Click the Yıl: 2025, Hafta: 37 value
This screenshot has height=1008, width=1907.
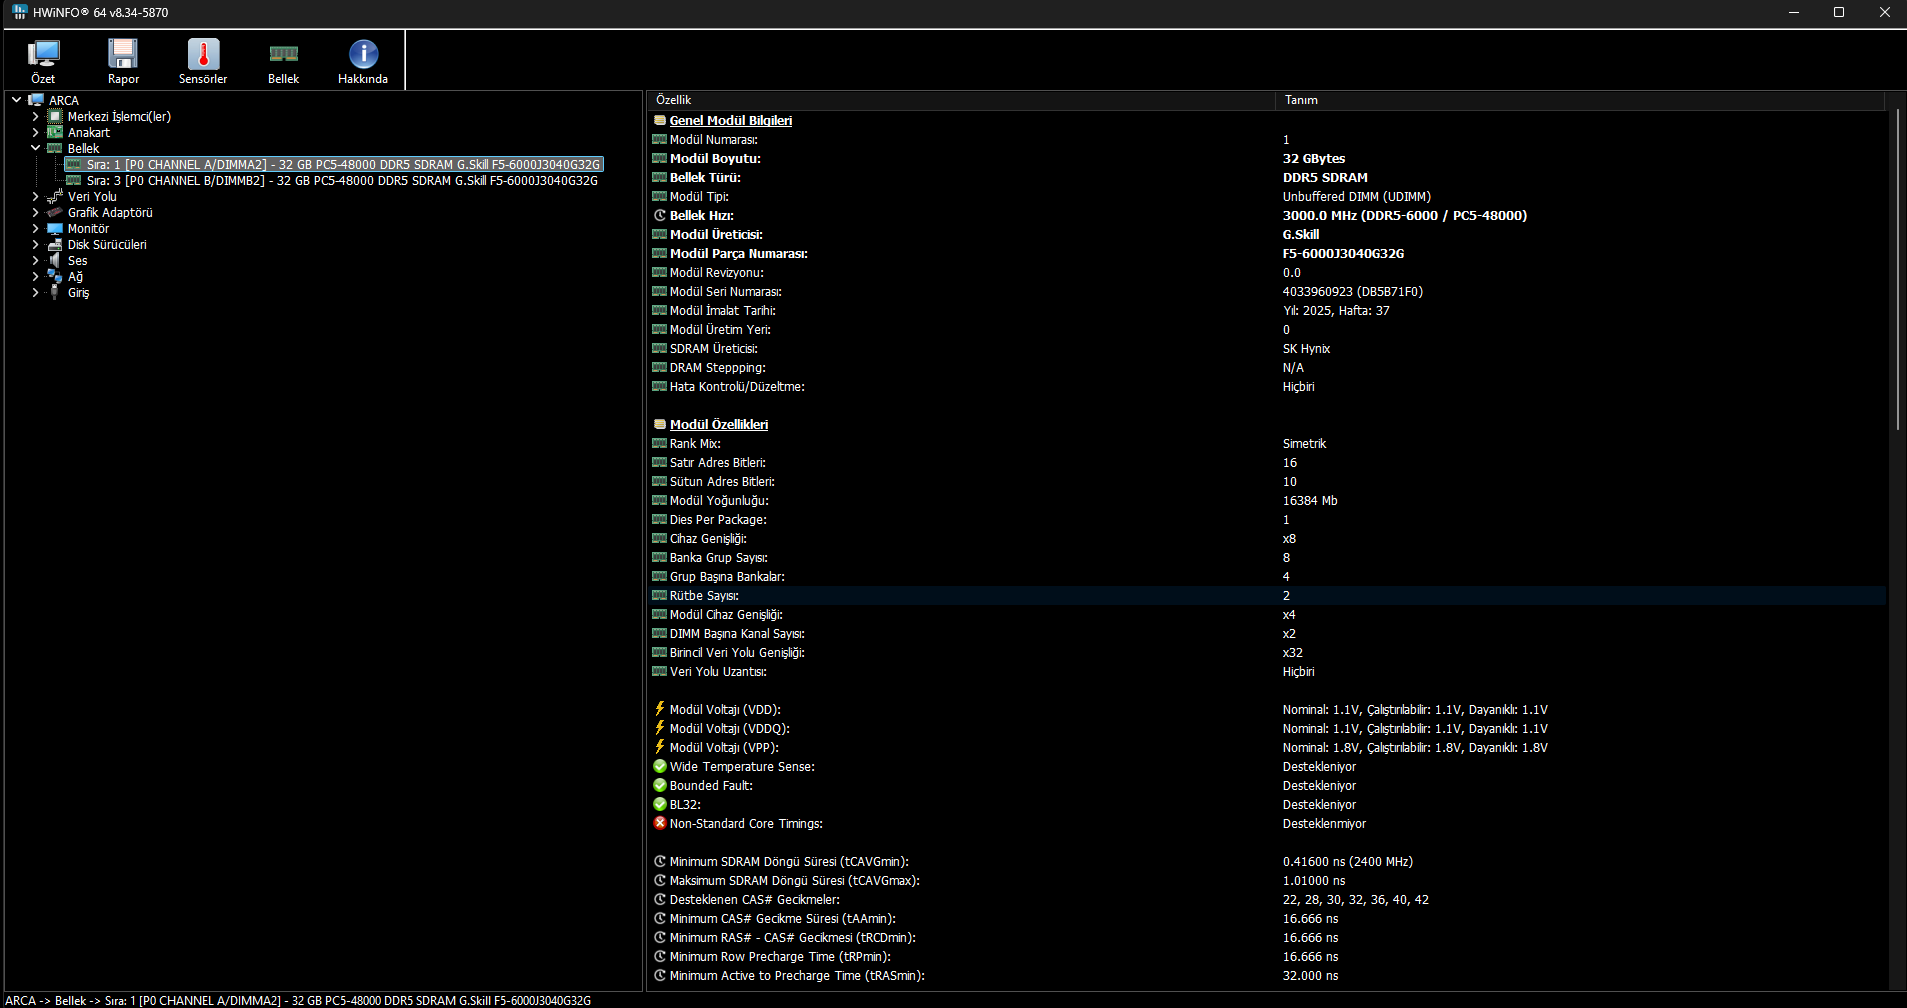coord(1336,310)
